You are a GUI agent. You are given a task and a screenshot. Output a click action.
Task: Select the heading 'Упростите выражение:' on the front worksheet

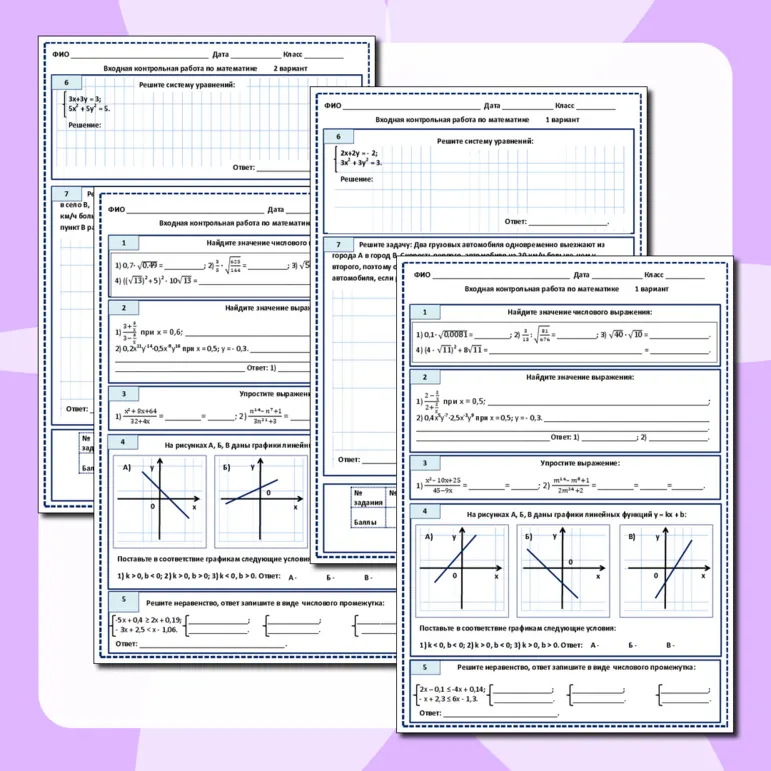click(580, 463)
